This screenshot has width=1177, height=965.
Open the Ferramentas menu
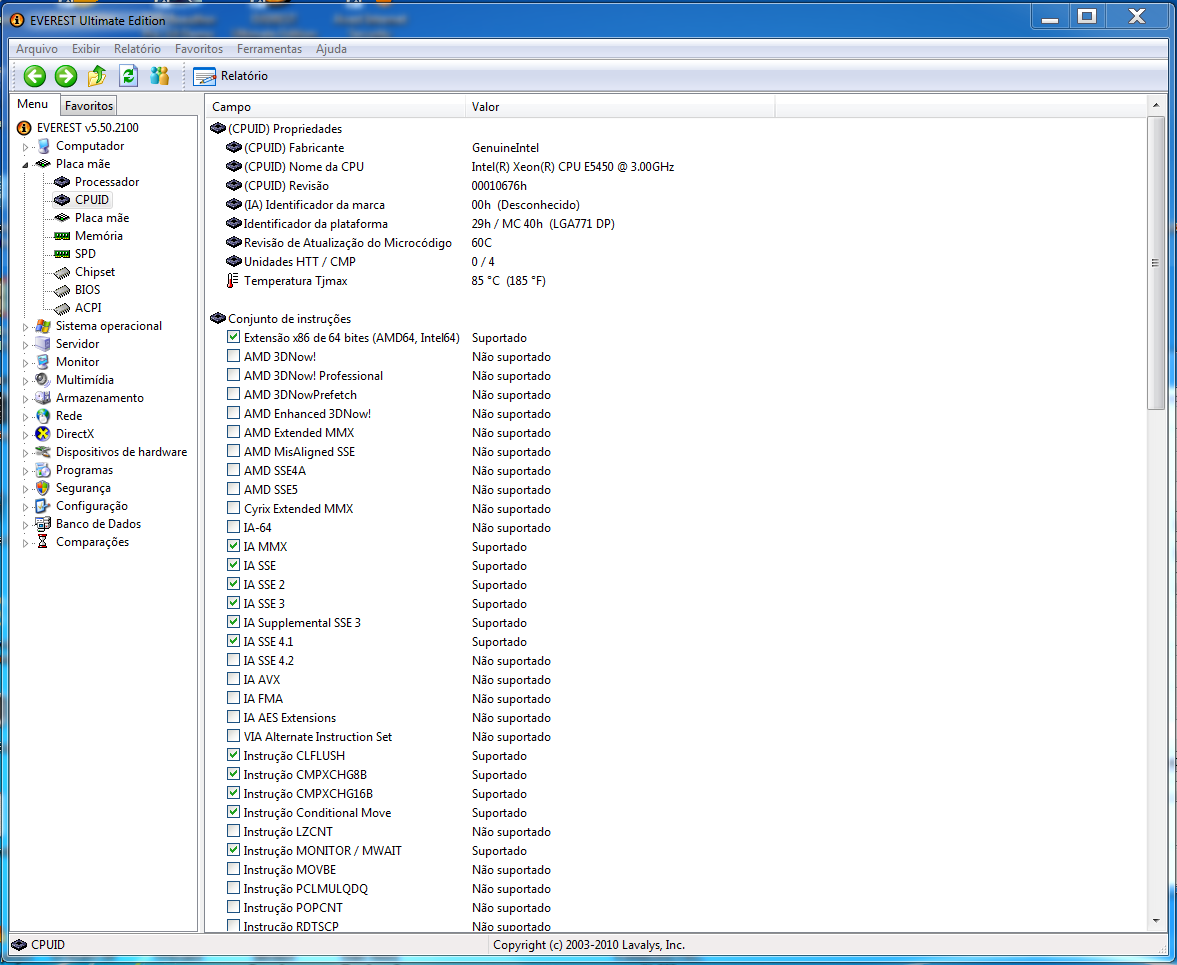coord(269,49)
